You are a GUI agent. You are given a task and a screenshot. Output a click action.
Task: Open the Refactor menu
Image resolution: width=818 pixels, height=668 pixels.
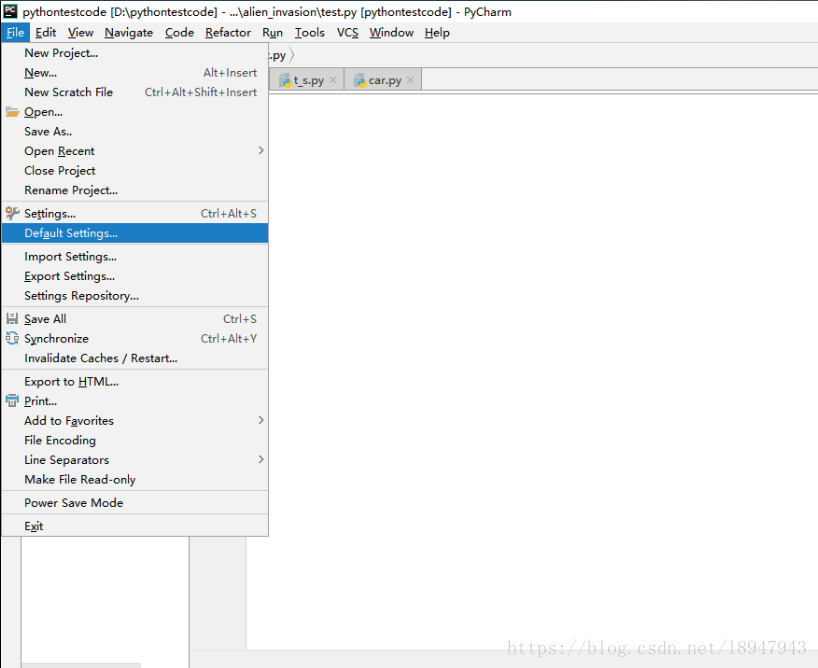228,32
